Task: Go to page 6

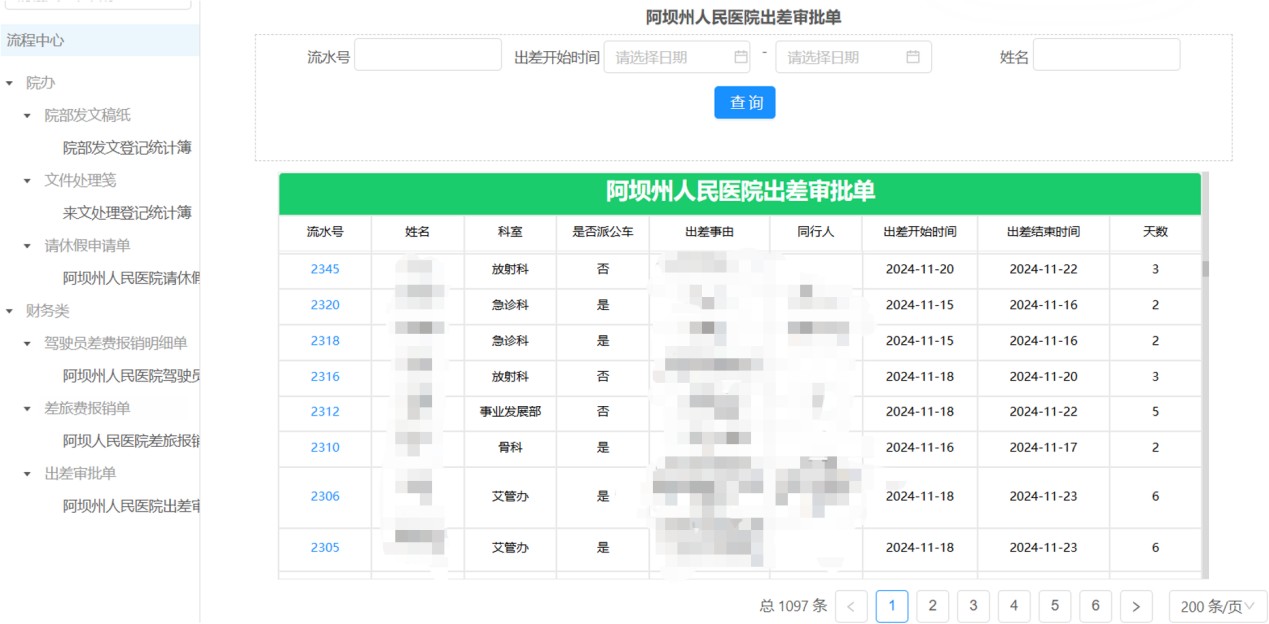Action: 1095,606
